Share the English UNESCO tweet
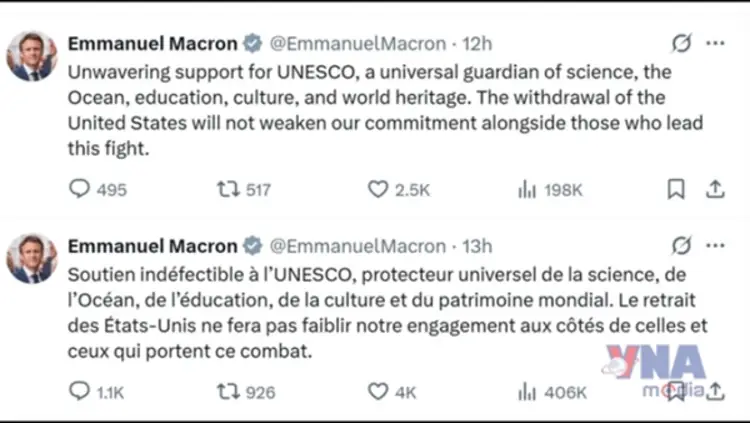The height and width of the screenshot is (423, 750). pos(715,189)
